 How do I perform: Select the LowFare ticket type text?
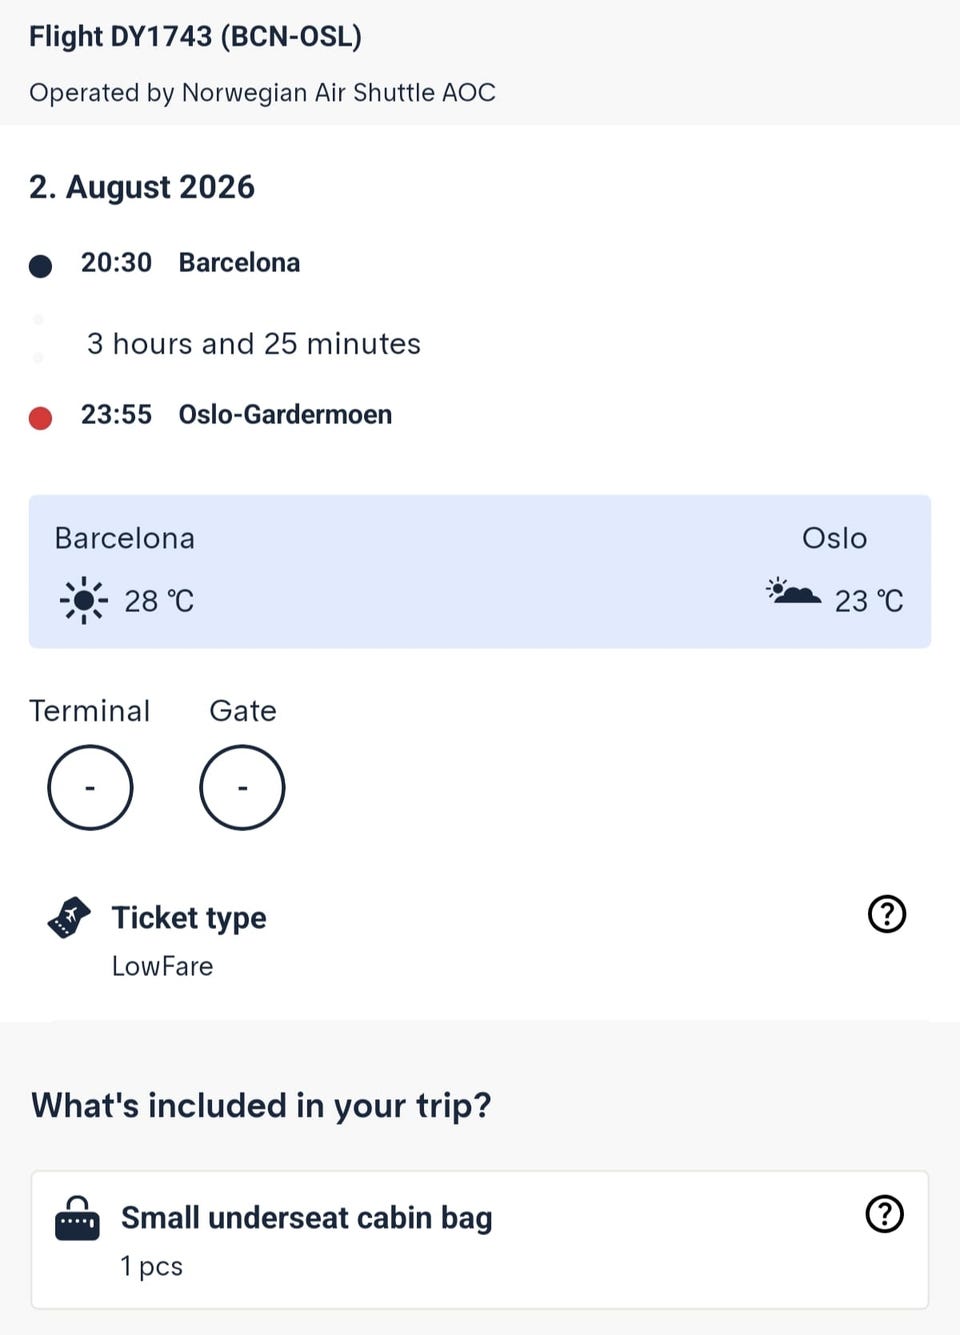162,966
